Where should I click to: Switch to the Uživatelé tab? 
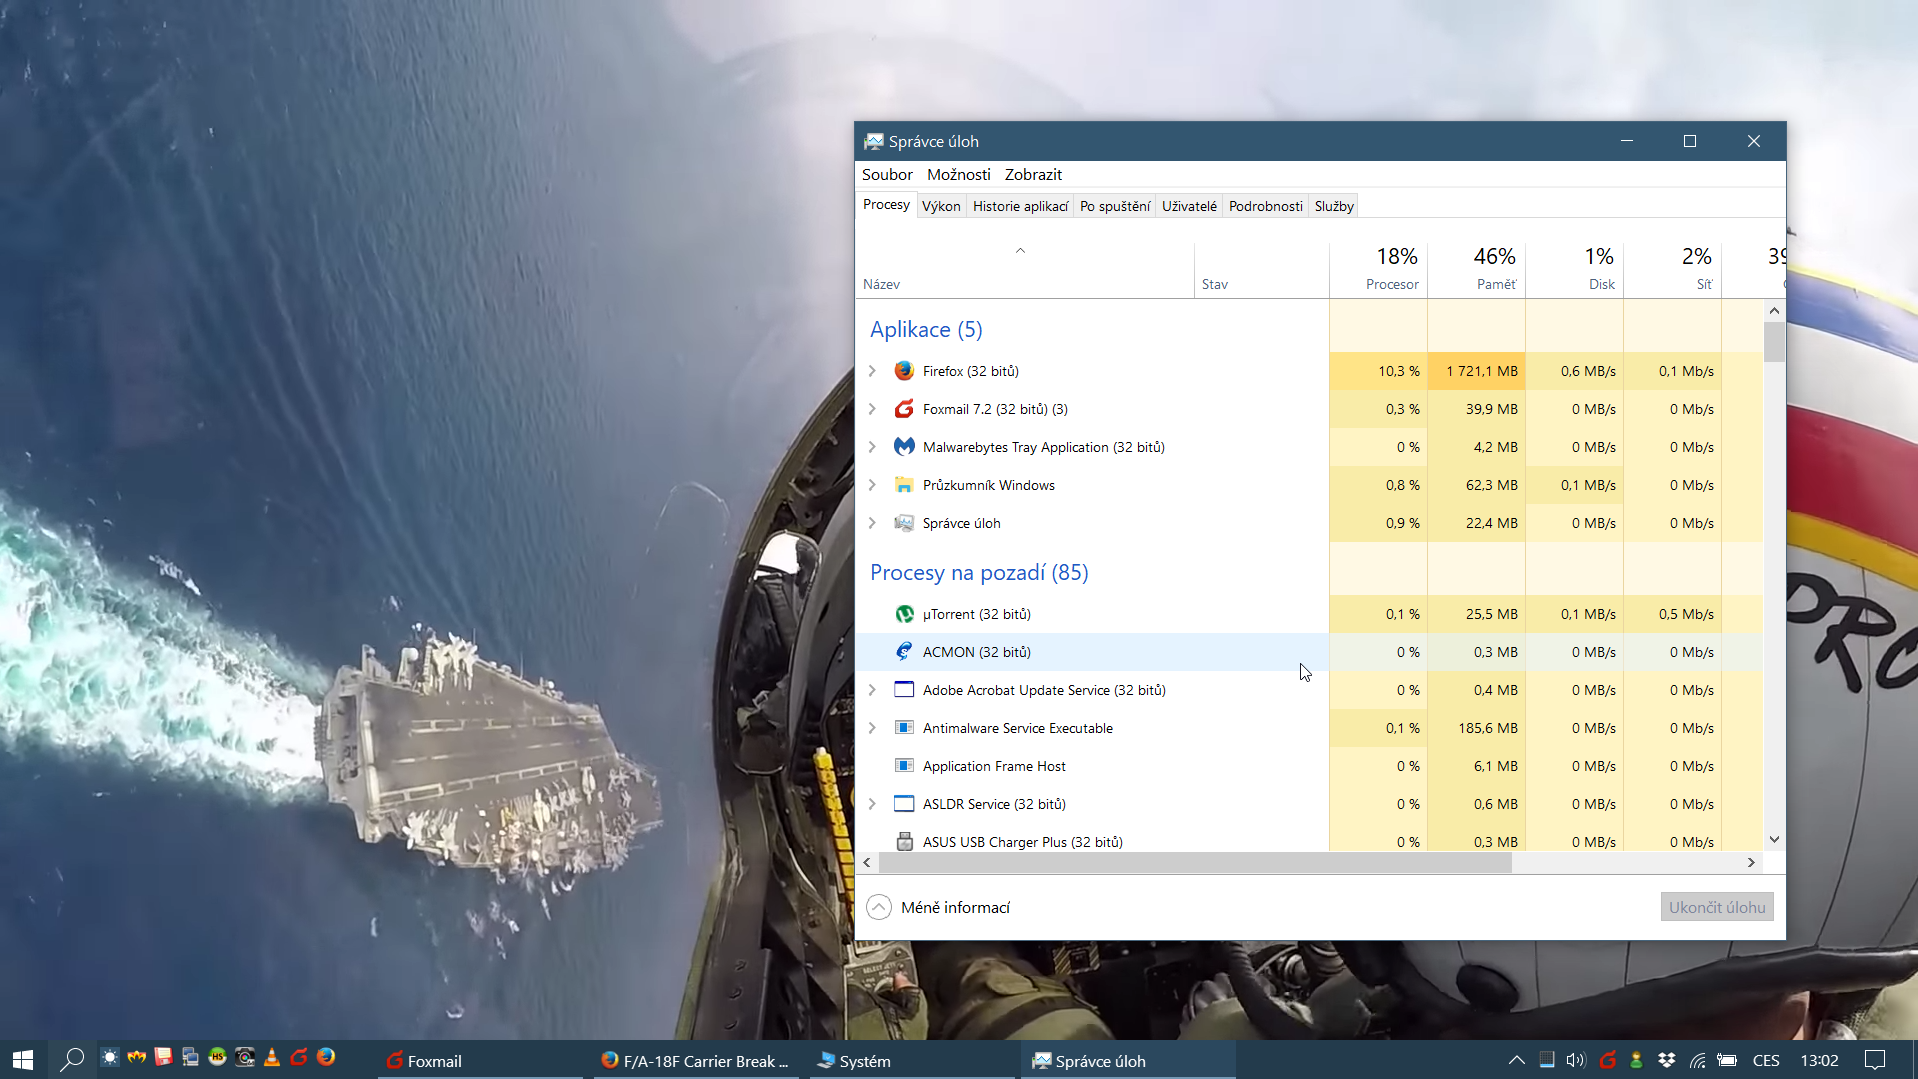1189,206
